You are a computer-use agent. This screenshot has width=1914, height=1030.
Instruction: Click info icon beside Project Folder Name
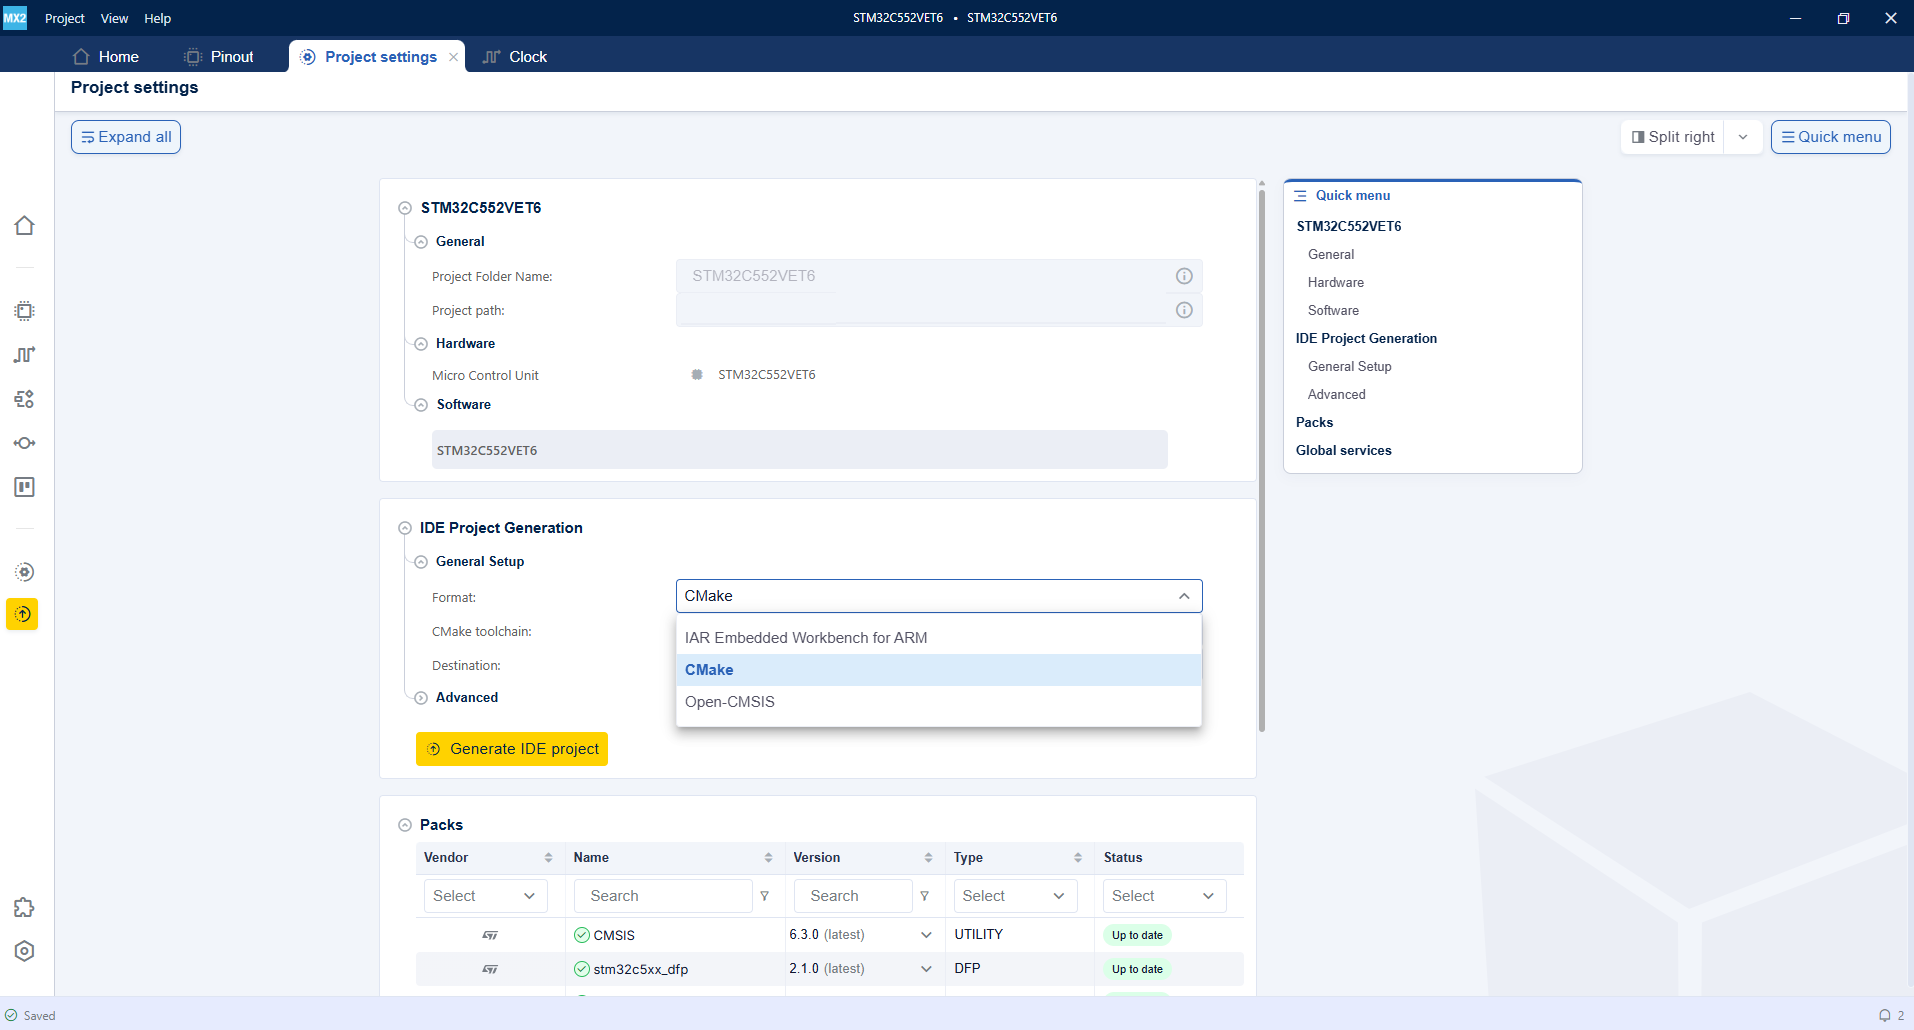(1184, 276)
